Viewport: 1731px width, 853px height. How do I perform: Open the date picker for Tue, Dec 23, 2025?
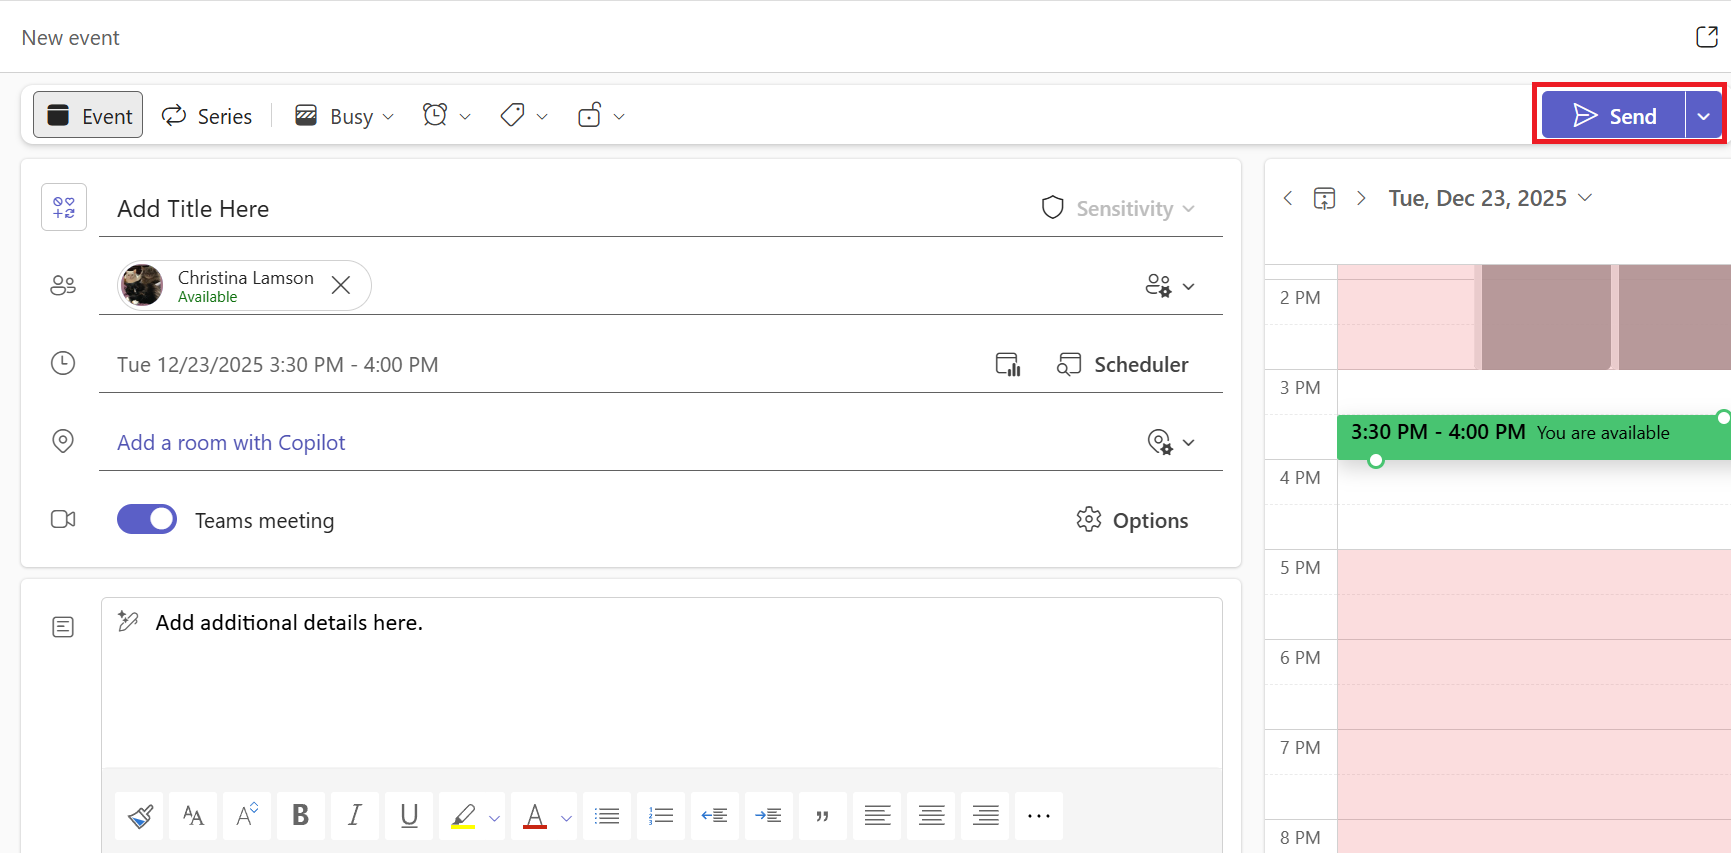[1489, 198]
